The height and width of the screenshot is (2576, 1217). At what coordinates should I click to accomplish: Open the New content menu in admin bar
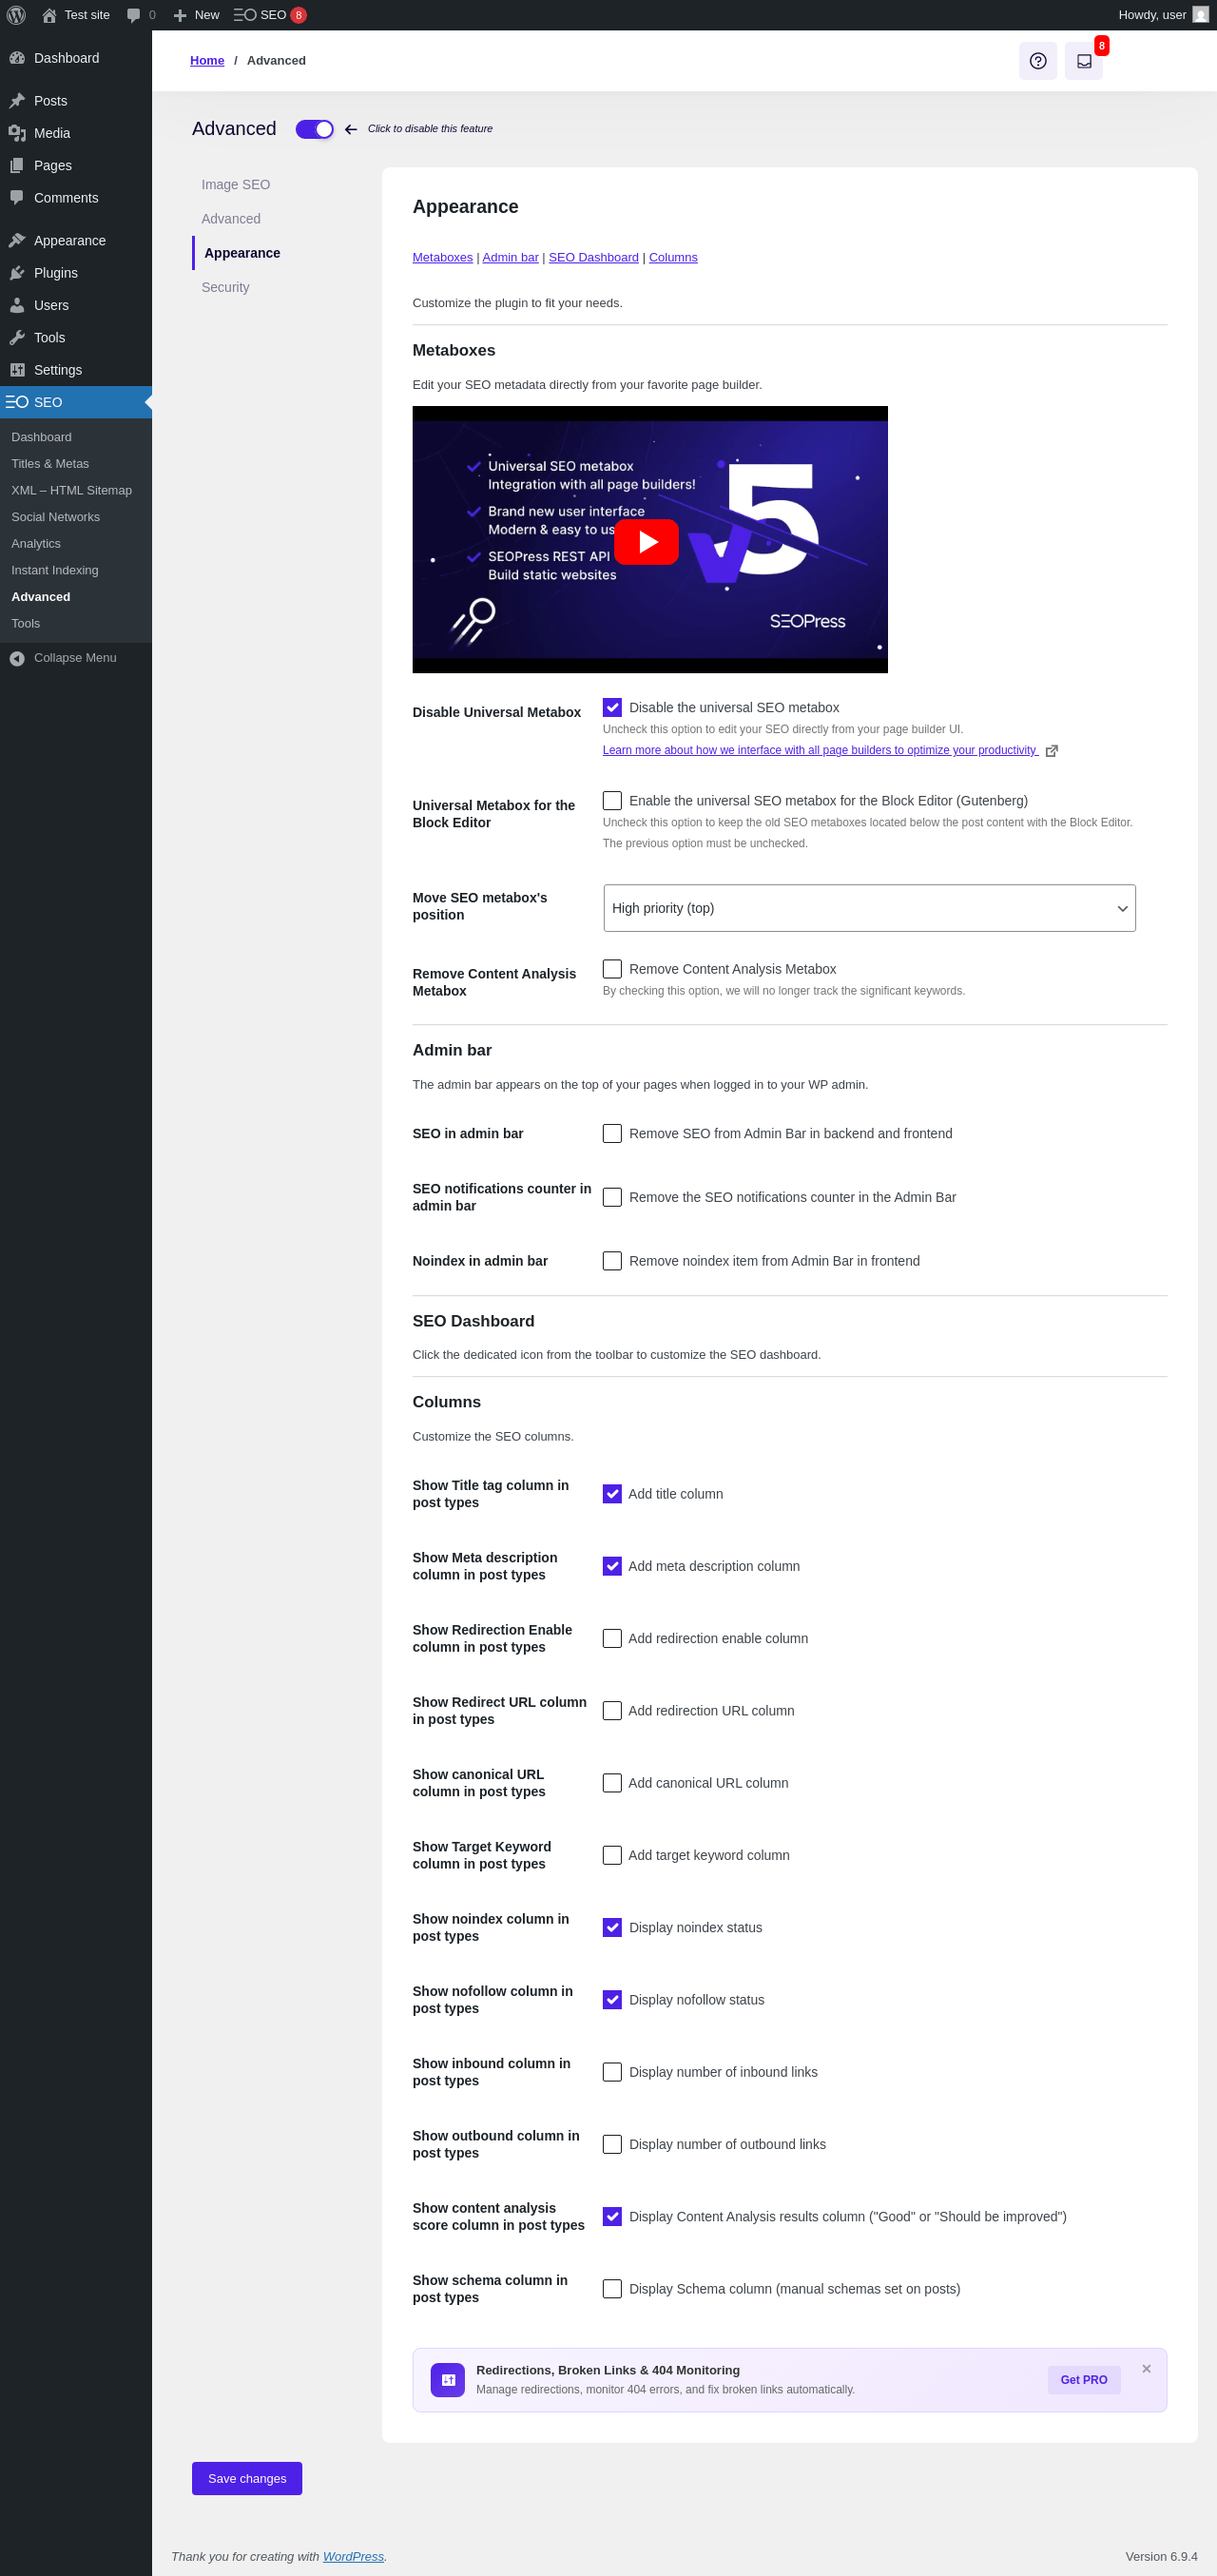(196, 15)
